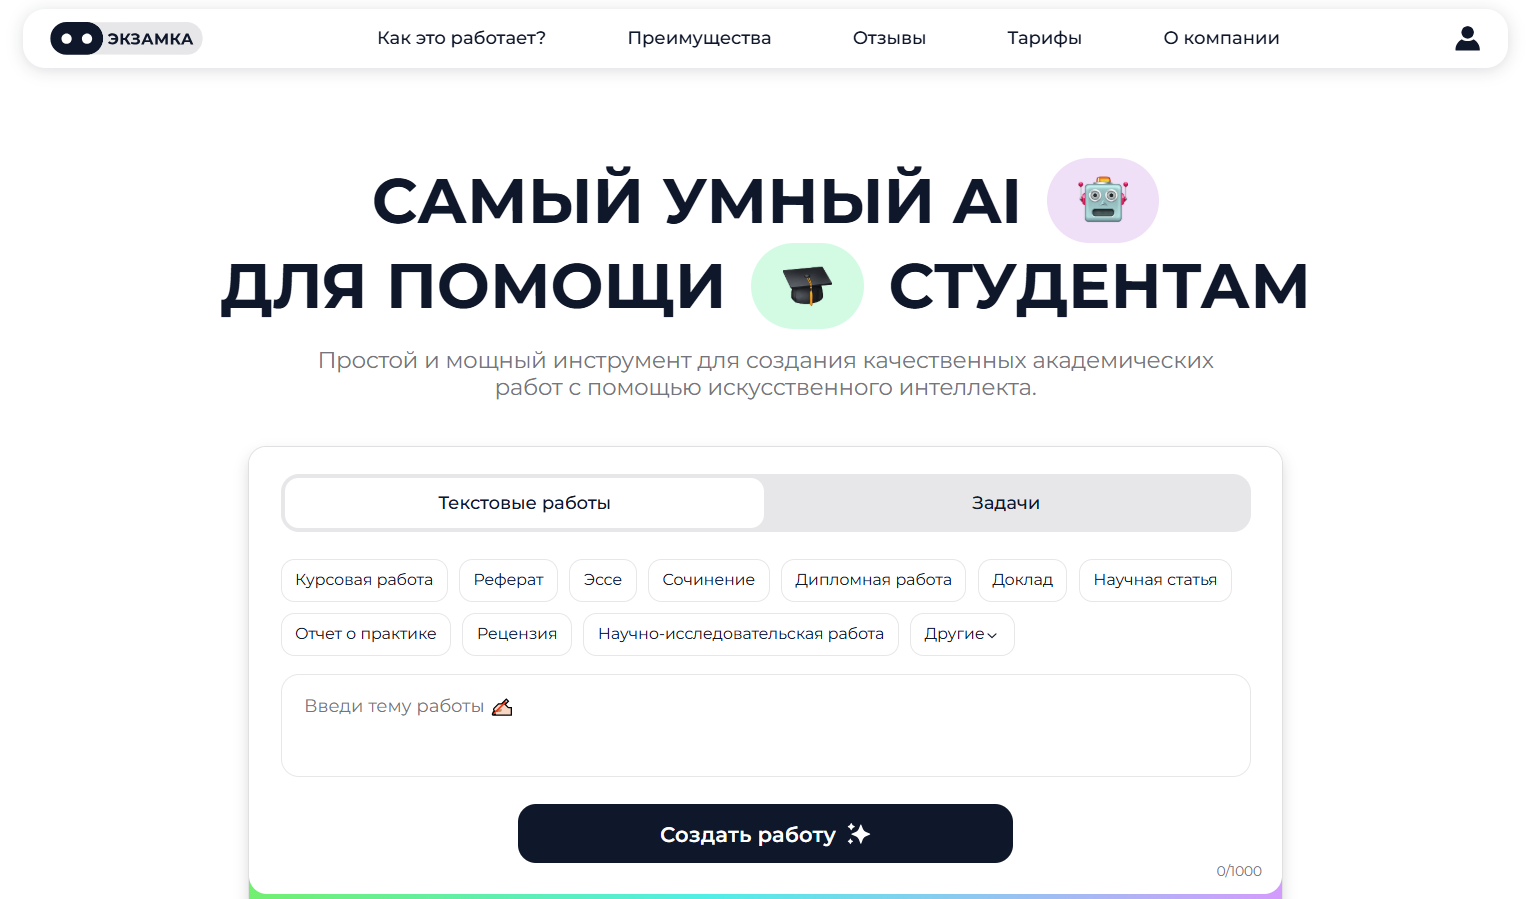The width and height of the screenshot is (1530, 899).
Task: Click the graduation cap emoji icon
Action: coord(807,286)
